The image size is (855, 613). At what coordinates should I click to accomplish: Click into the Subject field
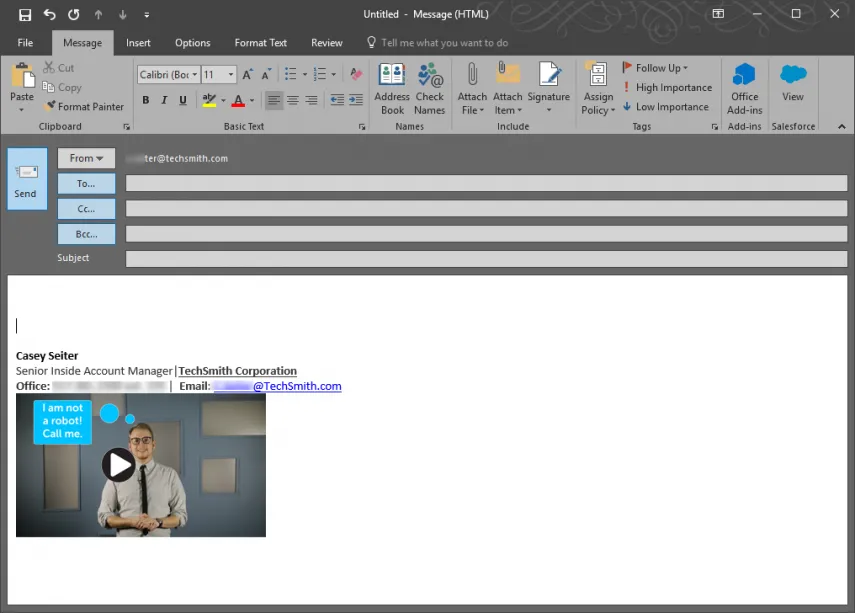[x=486, y=259]
